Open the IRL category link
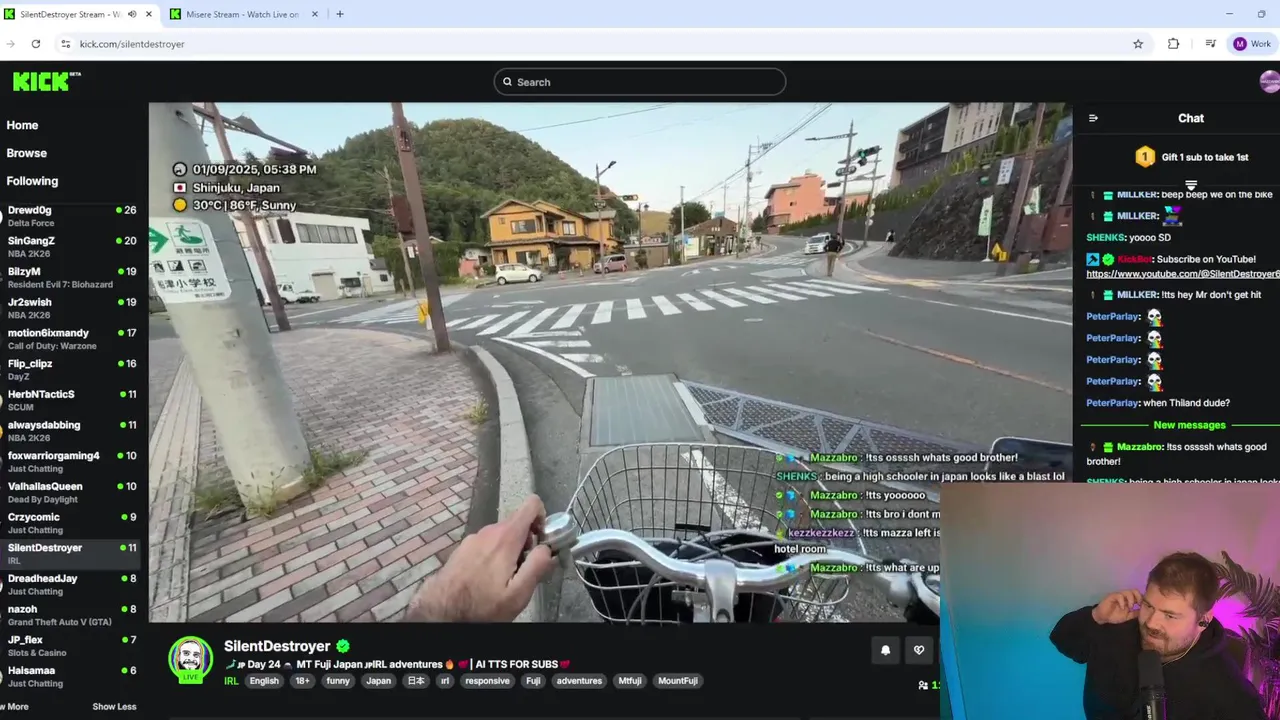 (231, 681)
